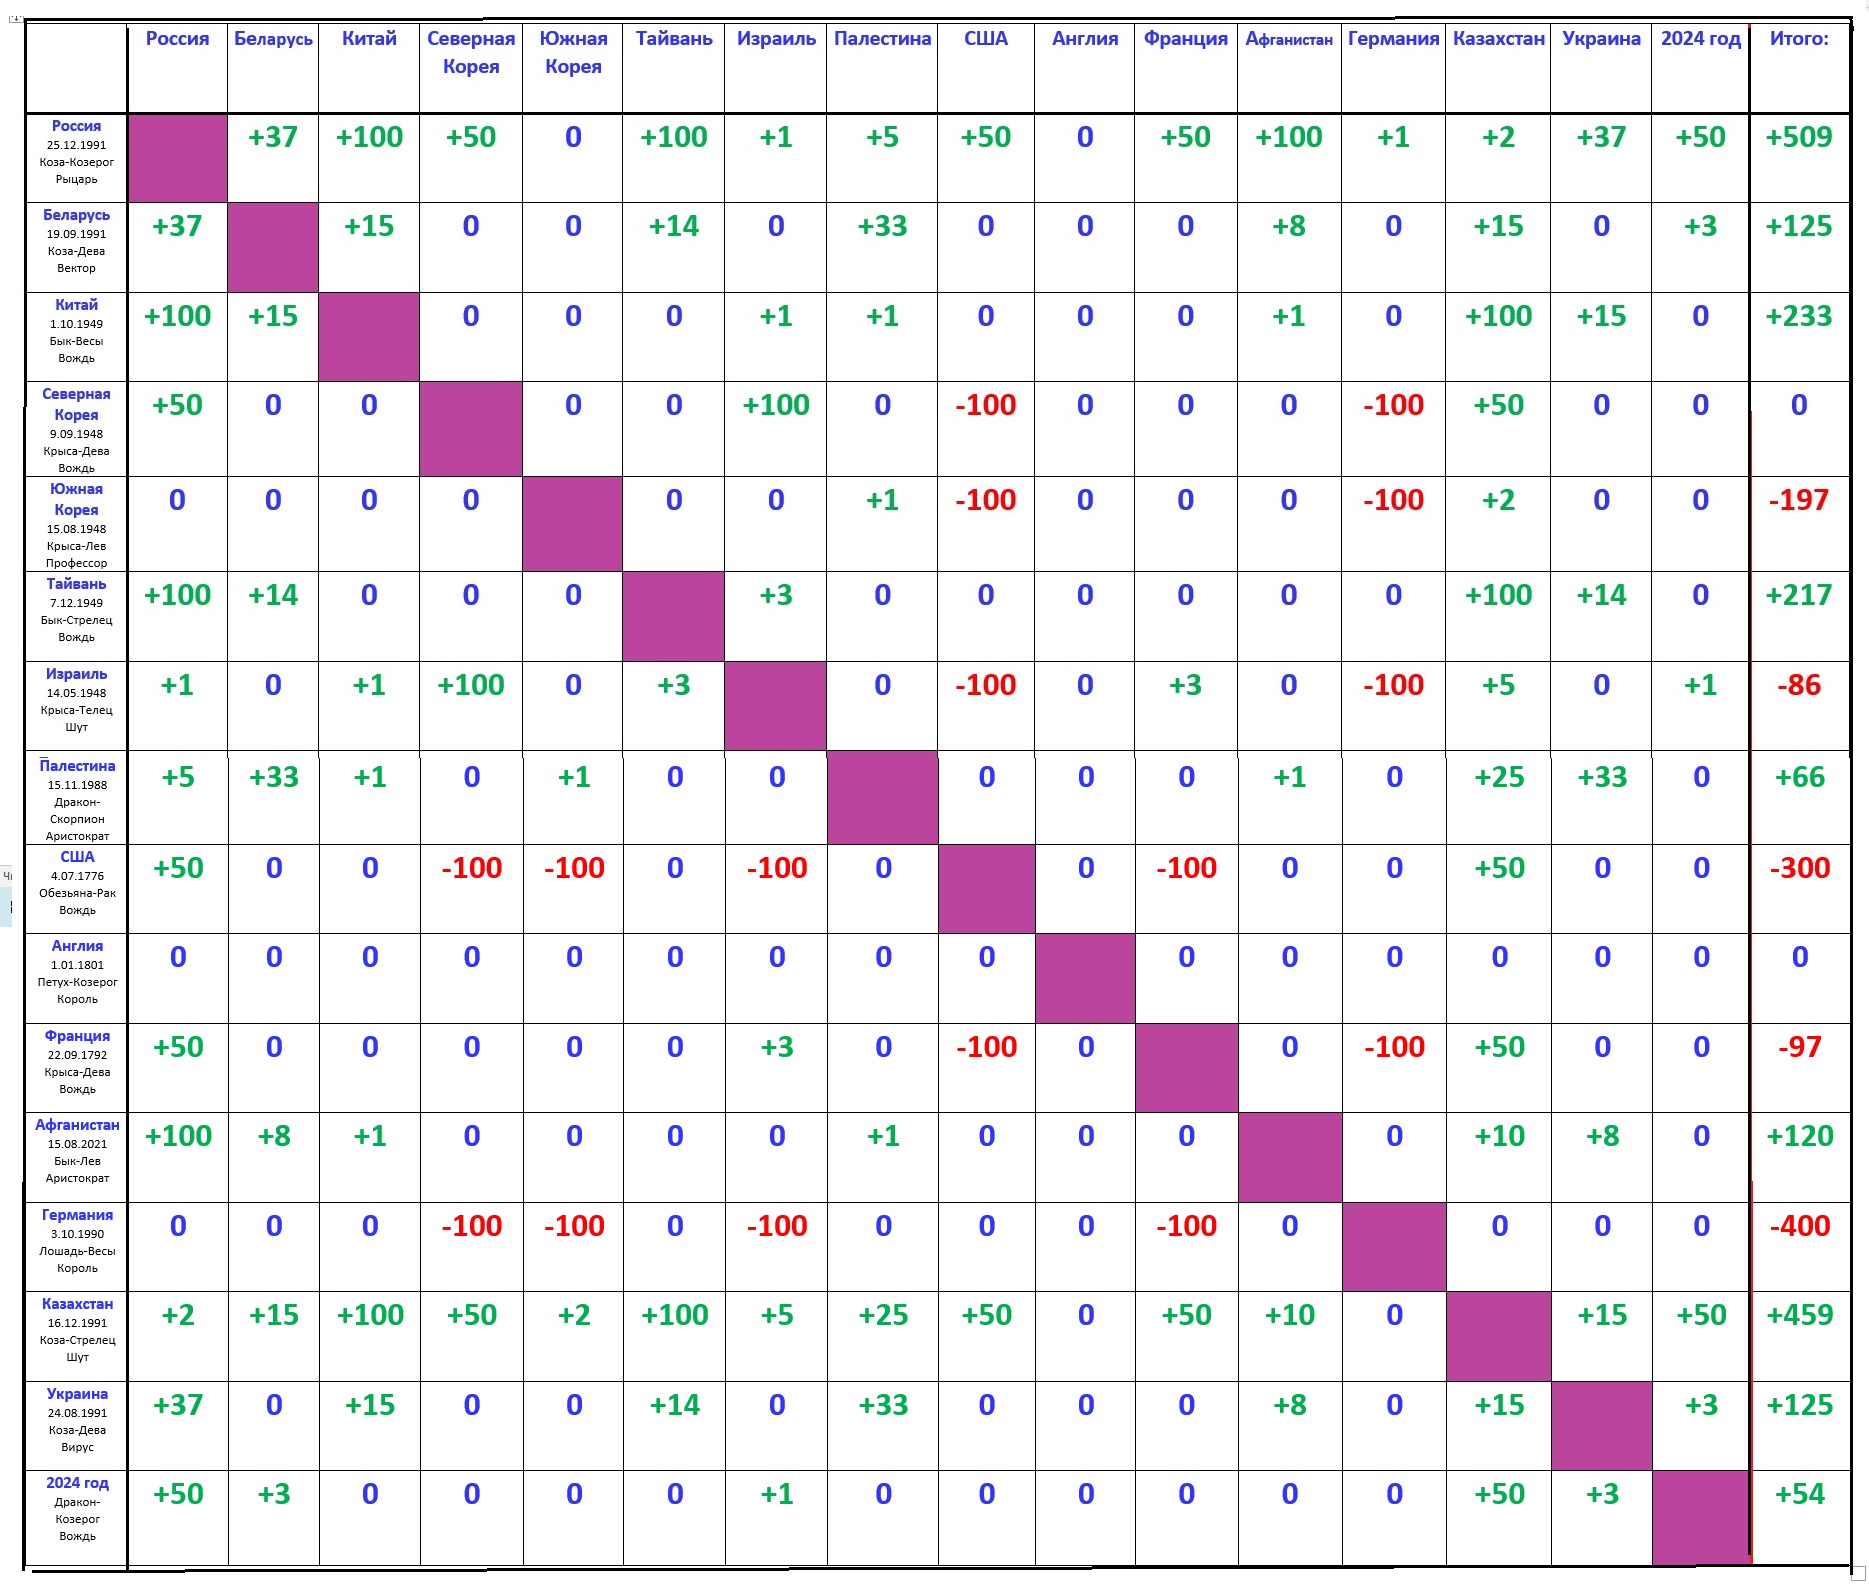Click the total '-197' for Южная Корея

click(x=1799, y=500)
